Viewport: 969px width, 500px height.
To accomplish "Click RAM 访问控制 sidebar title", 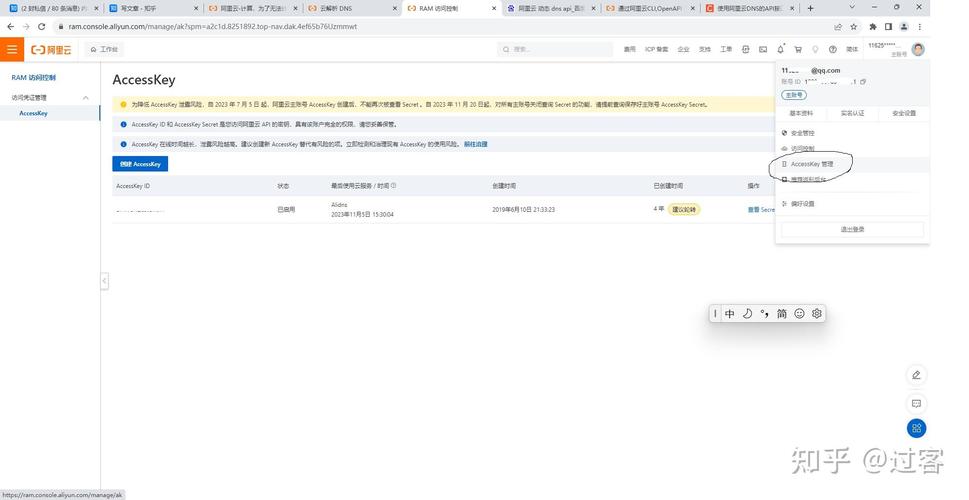I will pos(33,78).
